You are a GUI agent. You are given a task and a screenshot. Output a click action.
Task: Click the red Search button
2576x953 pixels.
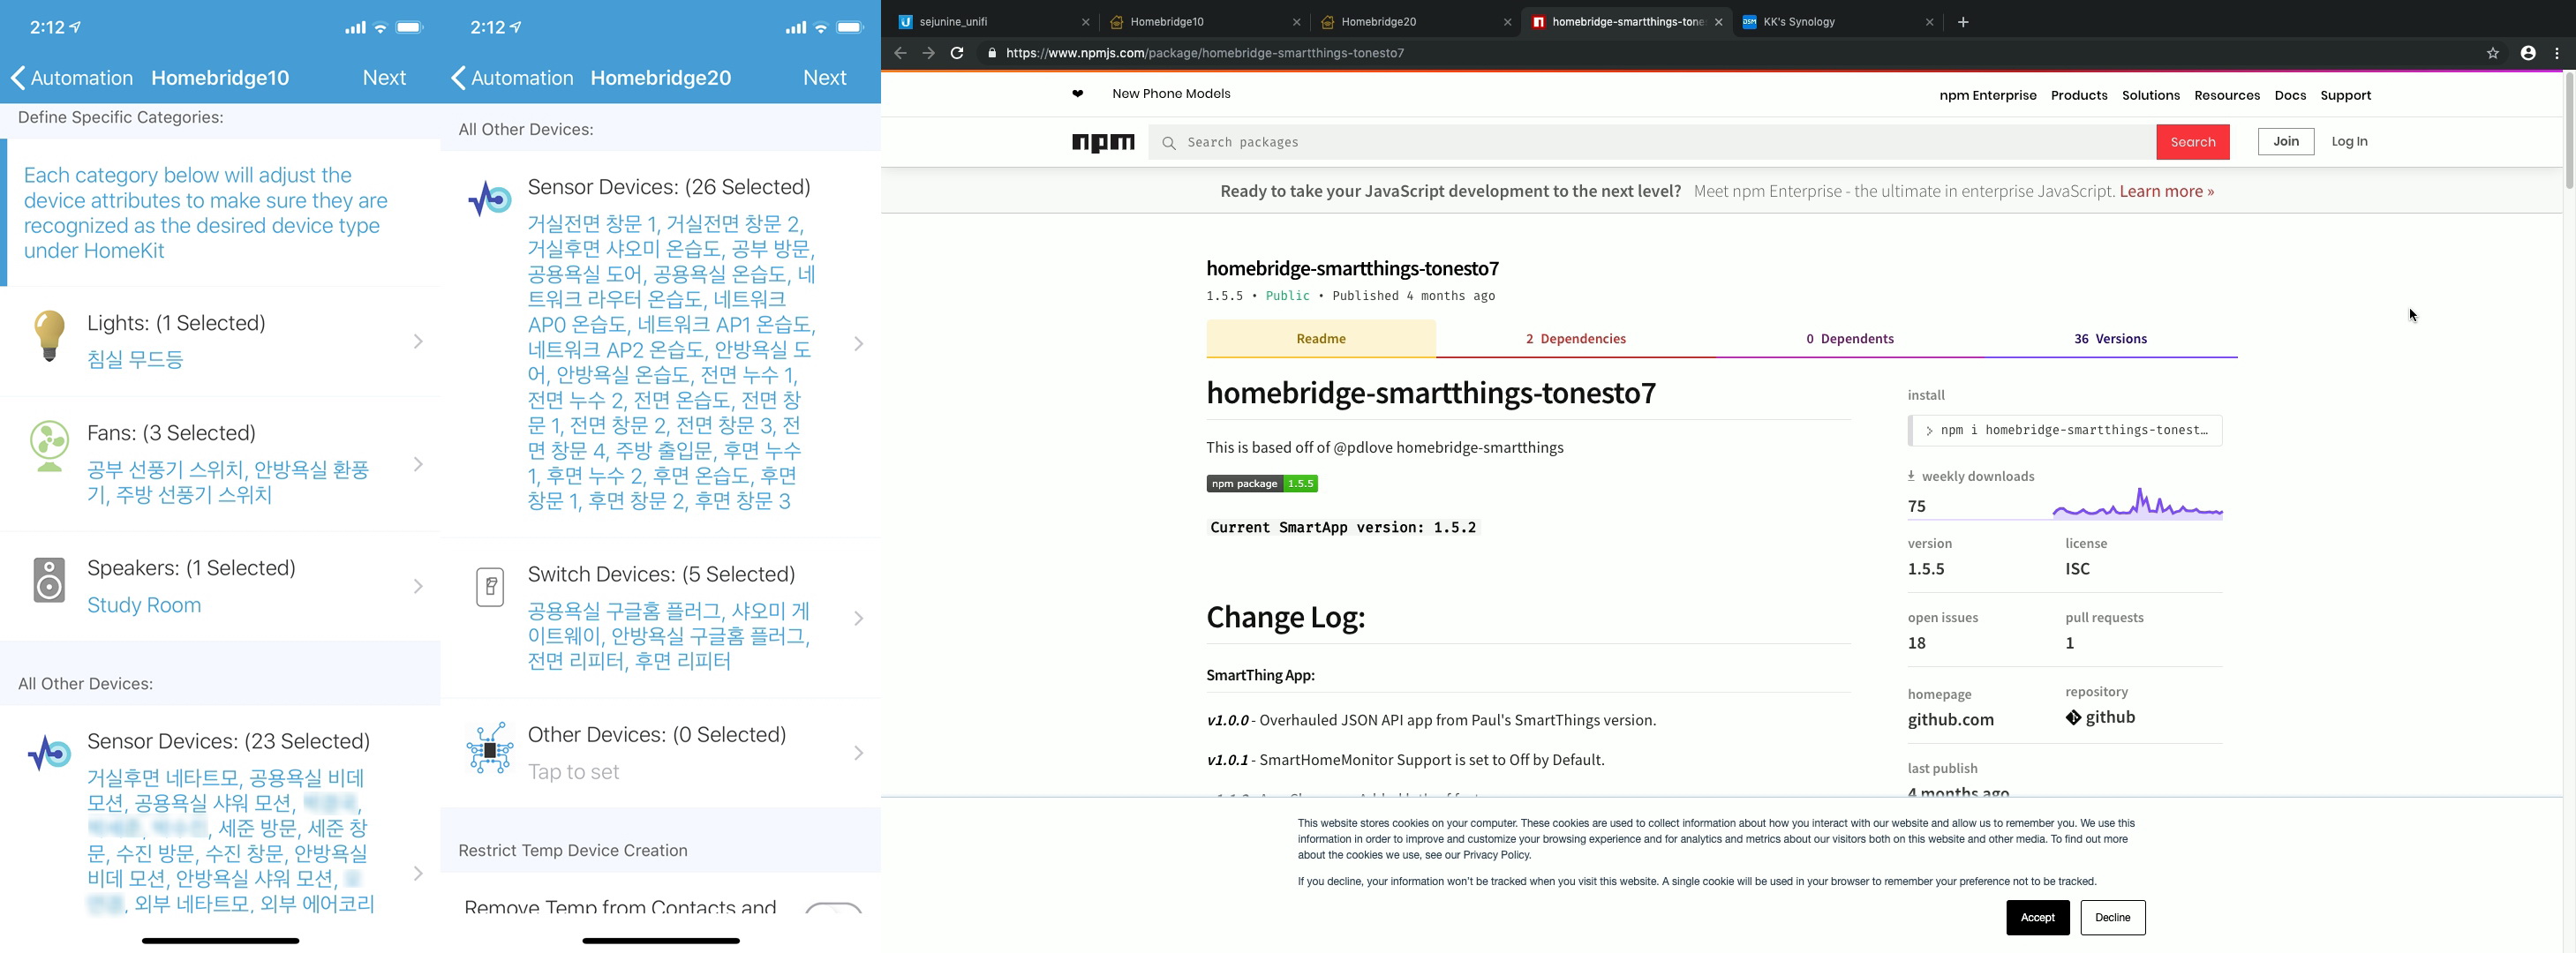click(2192, 142)
